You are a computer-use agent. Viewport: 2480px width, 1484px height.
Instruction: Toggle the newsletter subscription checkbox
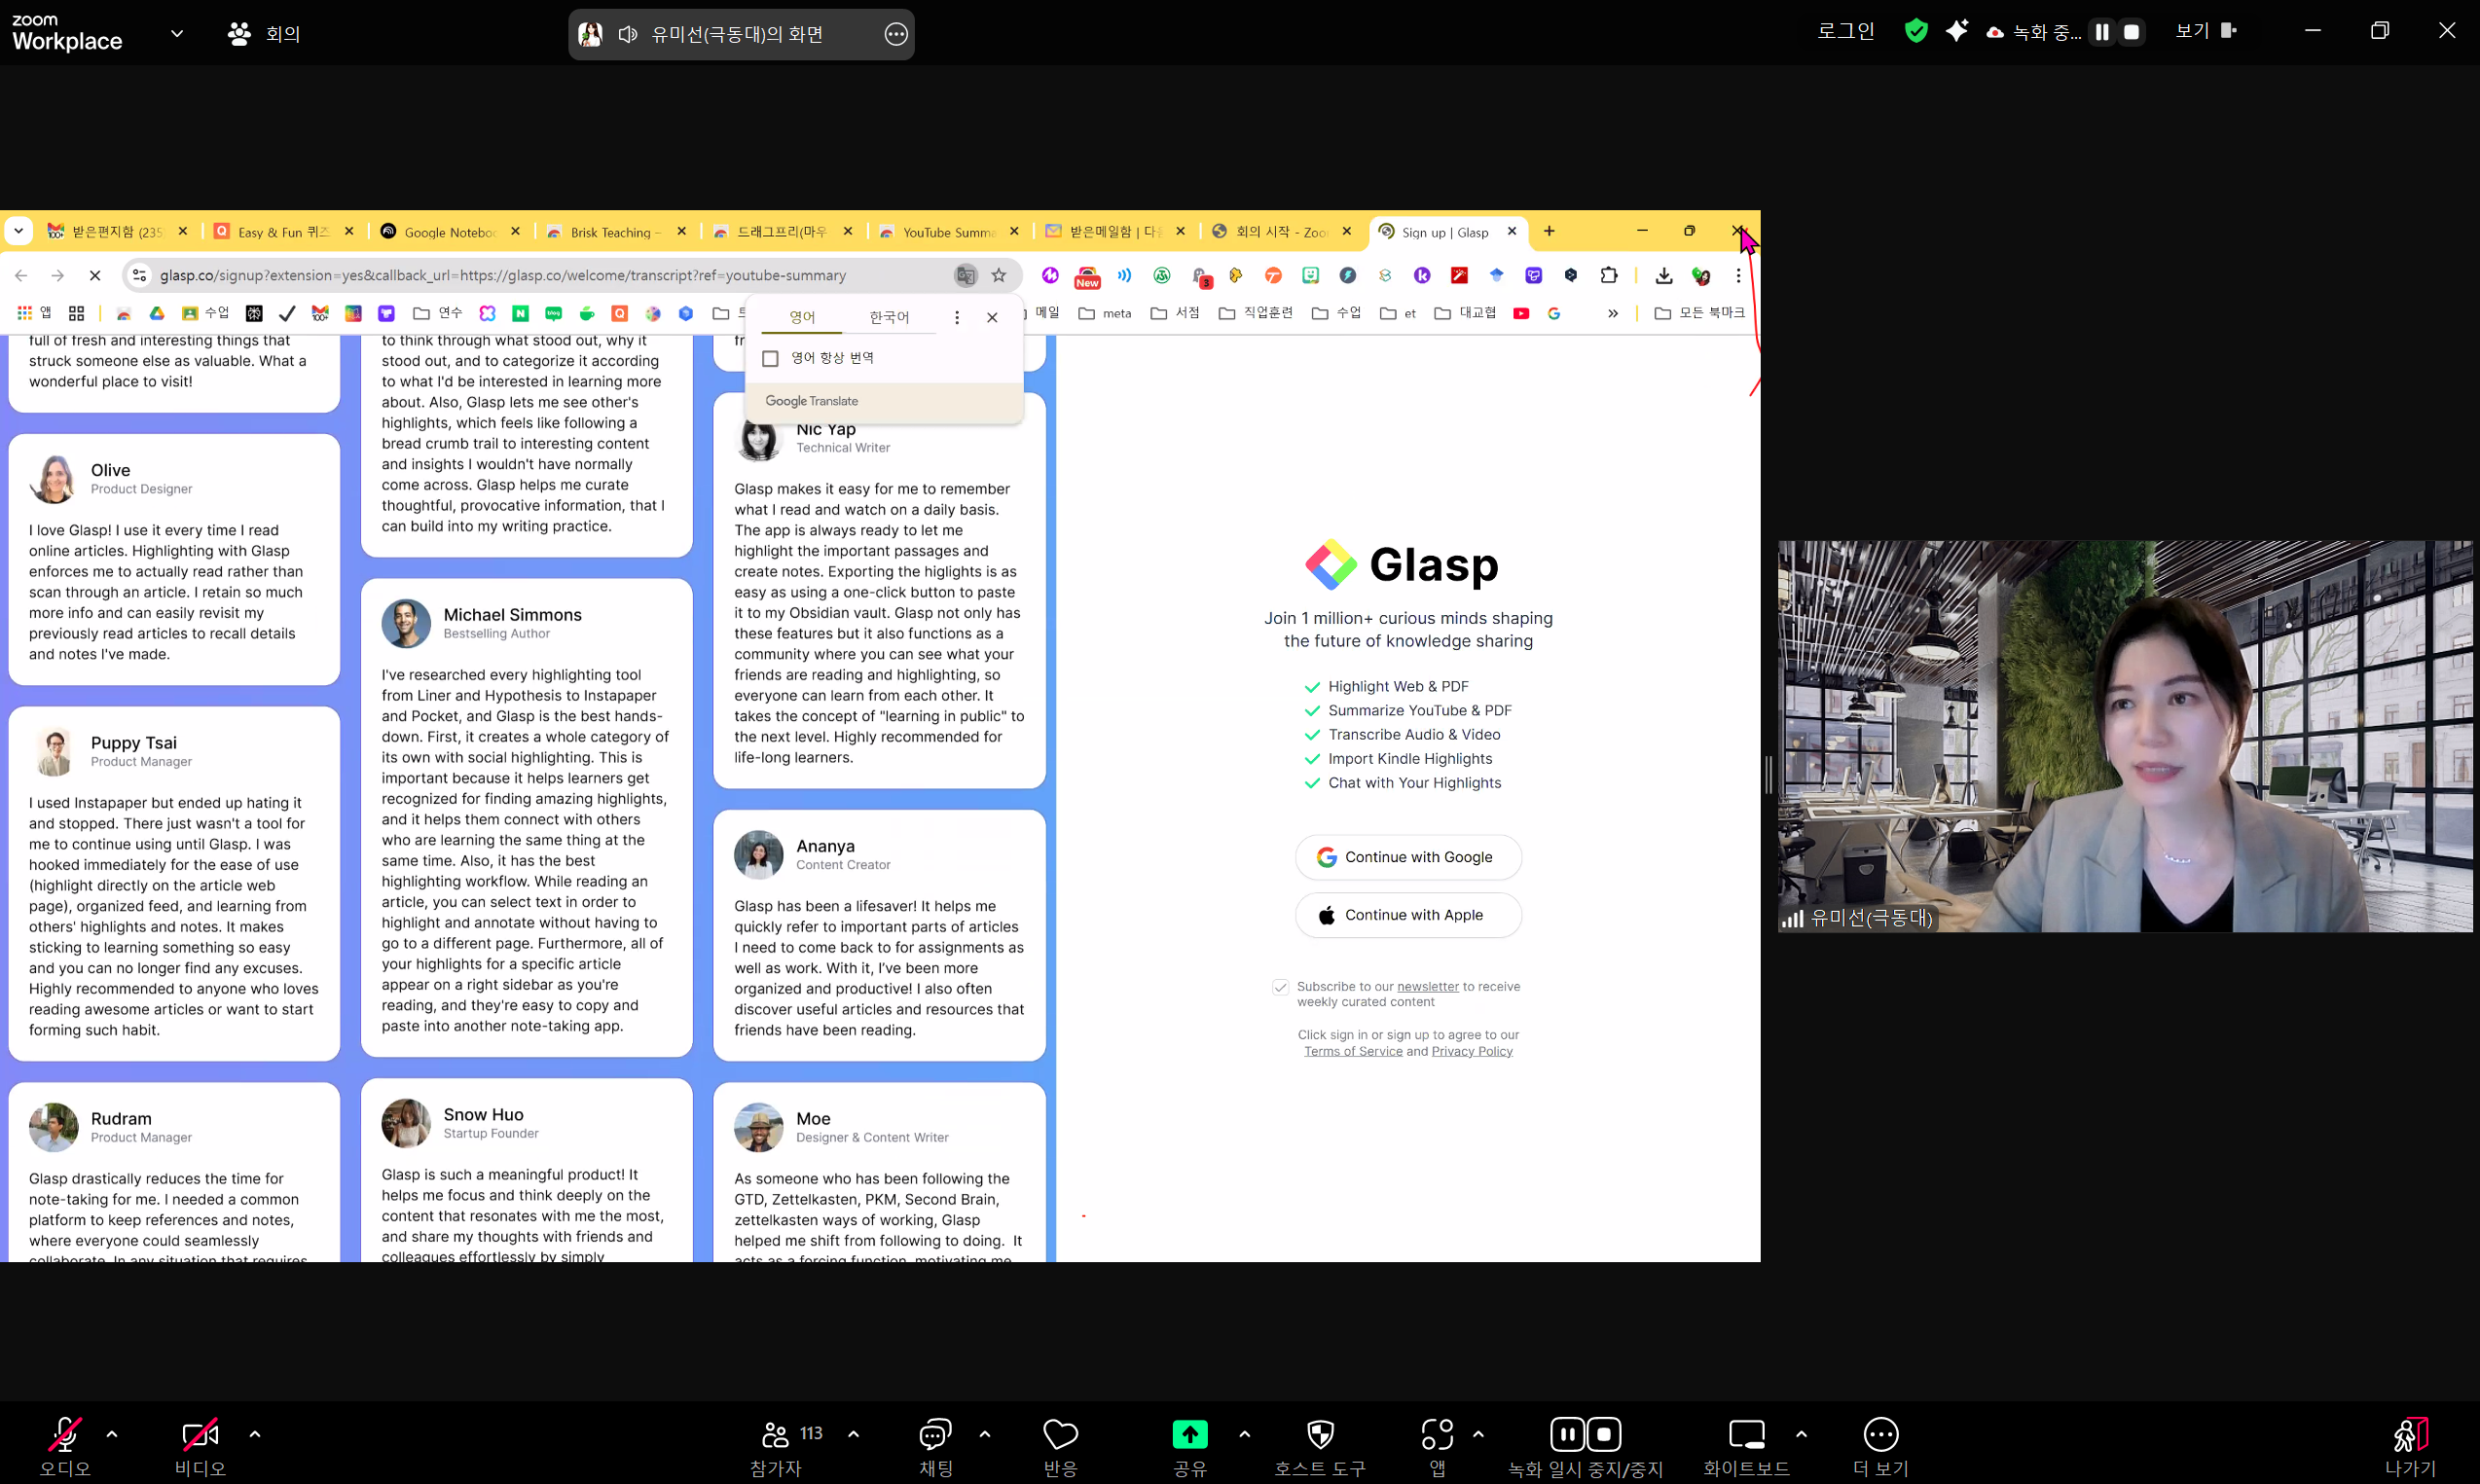[x=1280, y=987]
